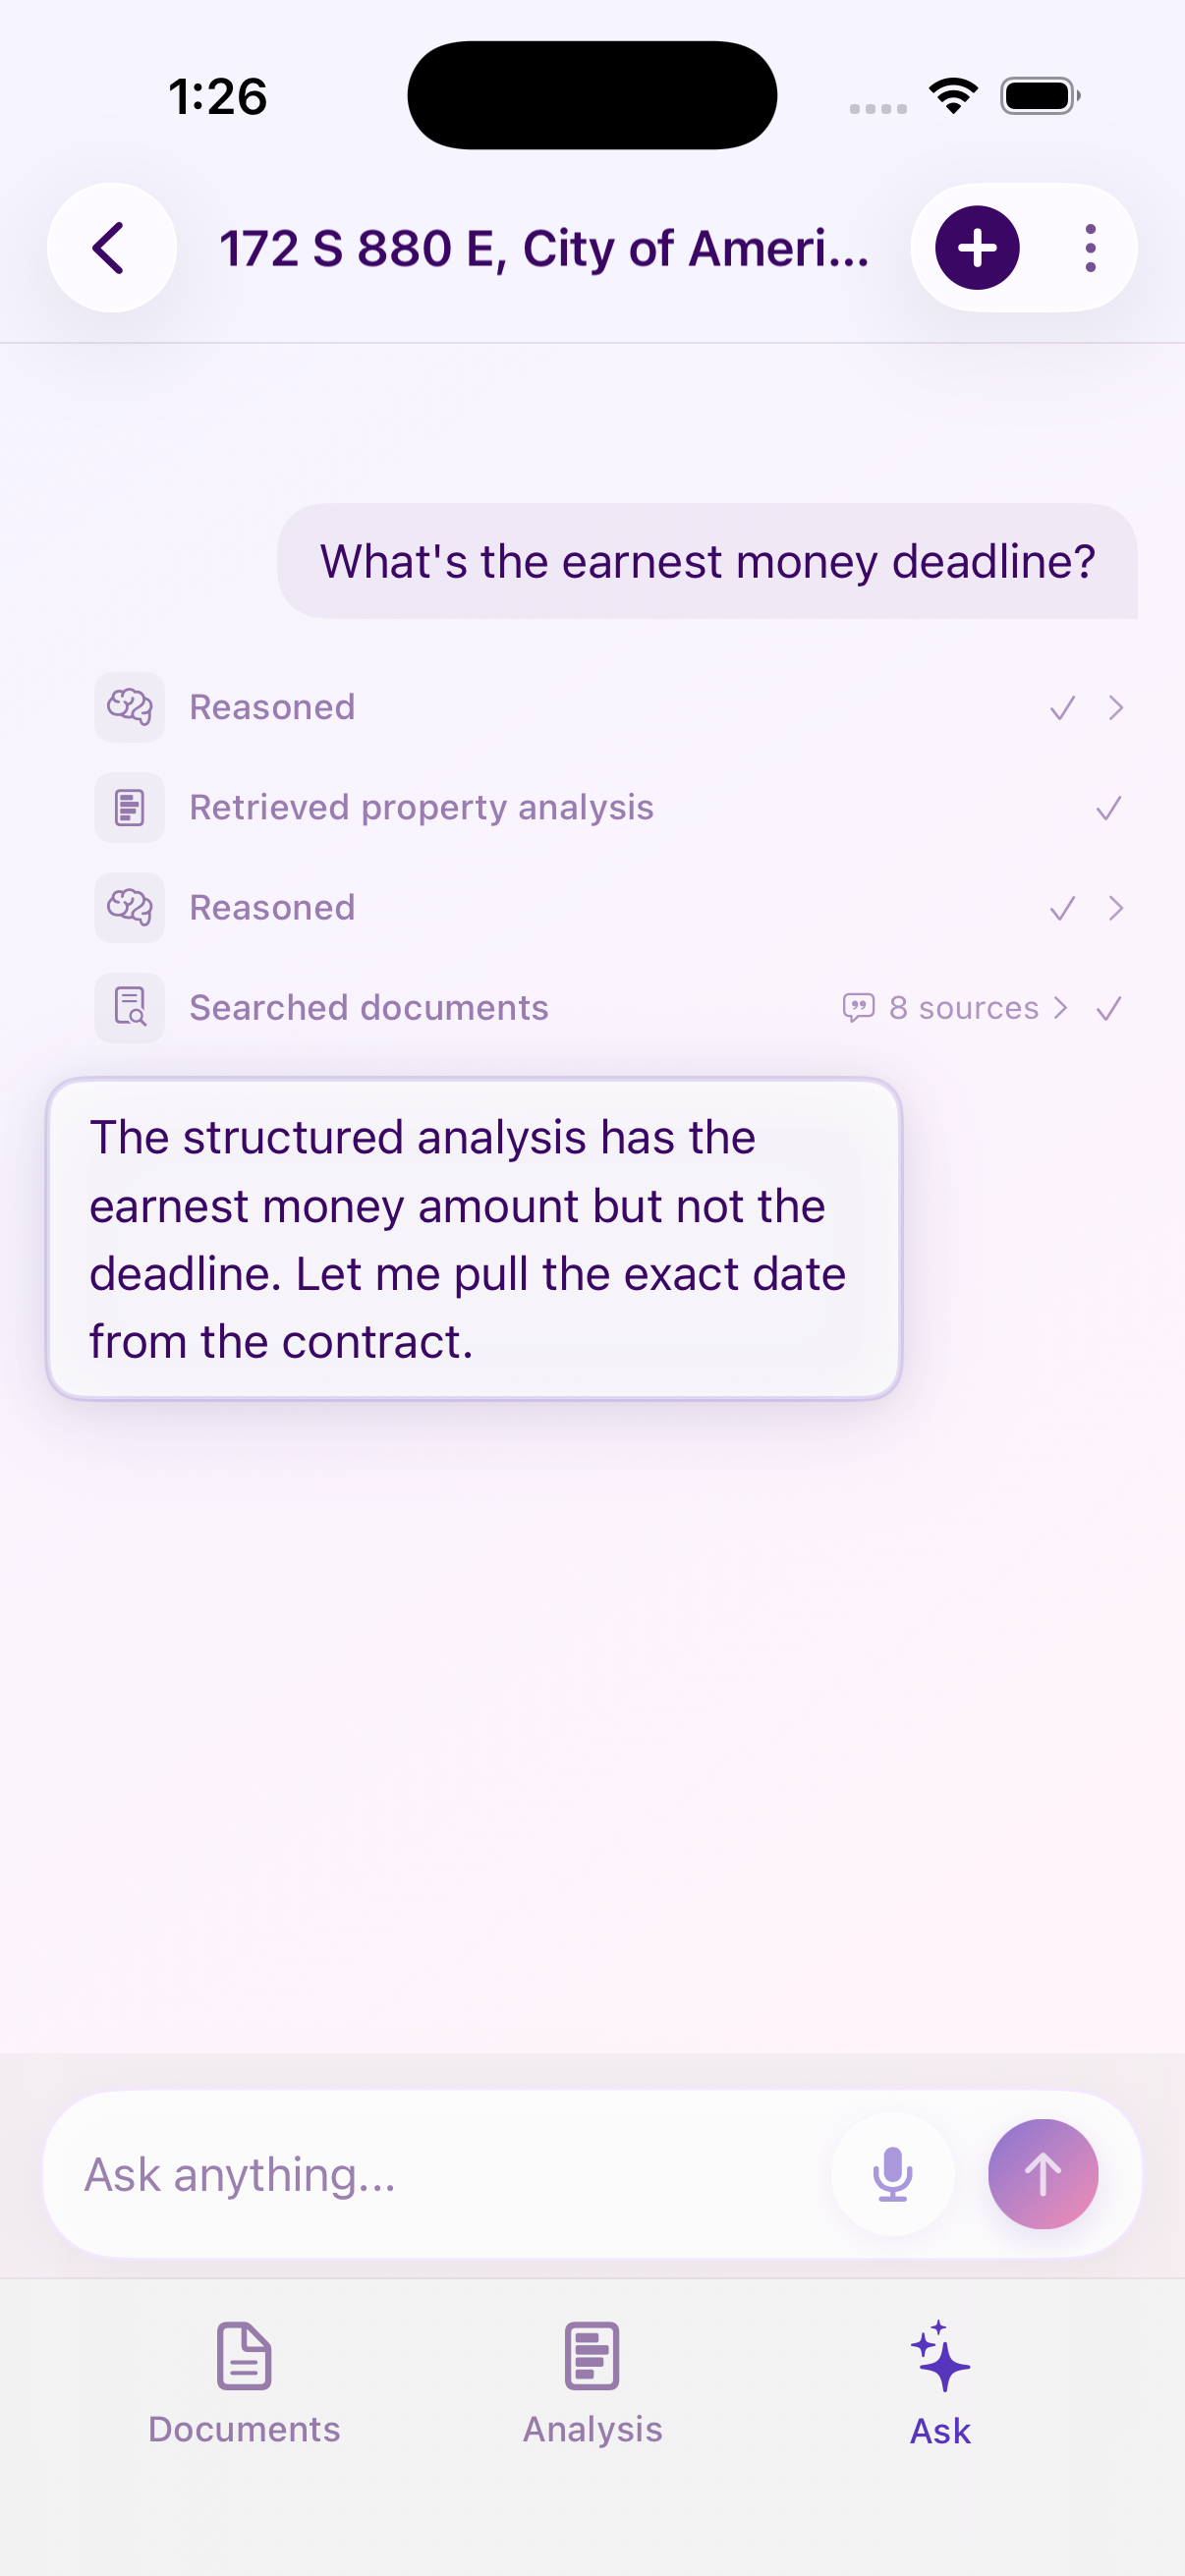Tap the brain icon next to first Reasoned step
Image resolution: width=1185 pixels, height=2576 pixels.
(x=130, y=707)
